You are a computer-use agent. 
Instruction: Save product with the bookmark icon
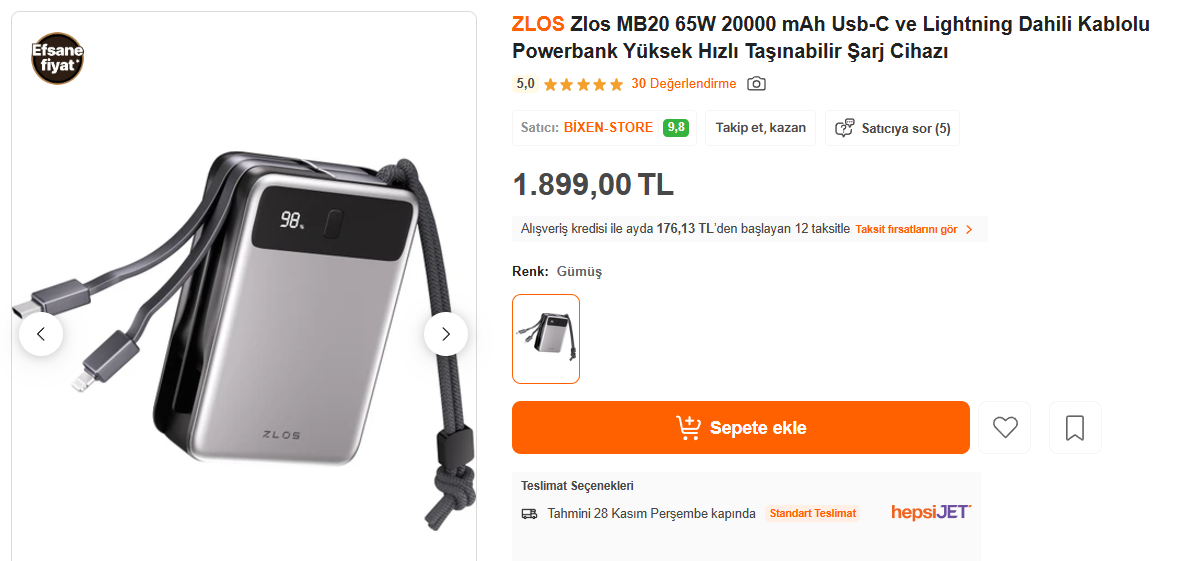coord(1074,428)
